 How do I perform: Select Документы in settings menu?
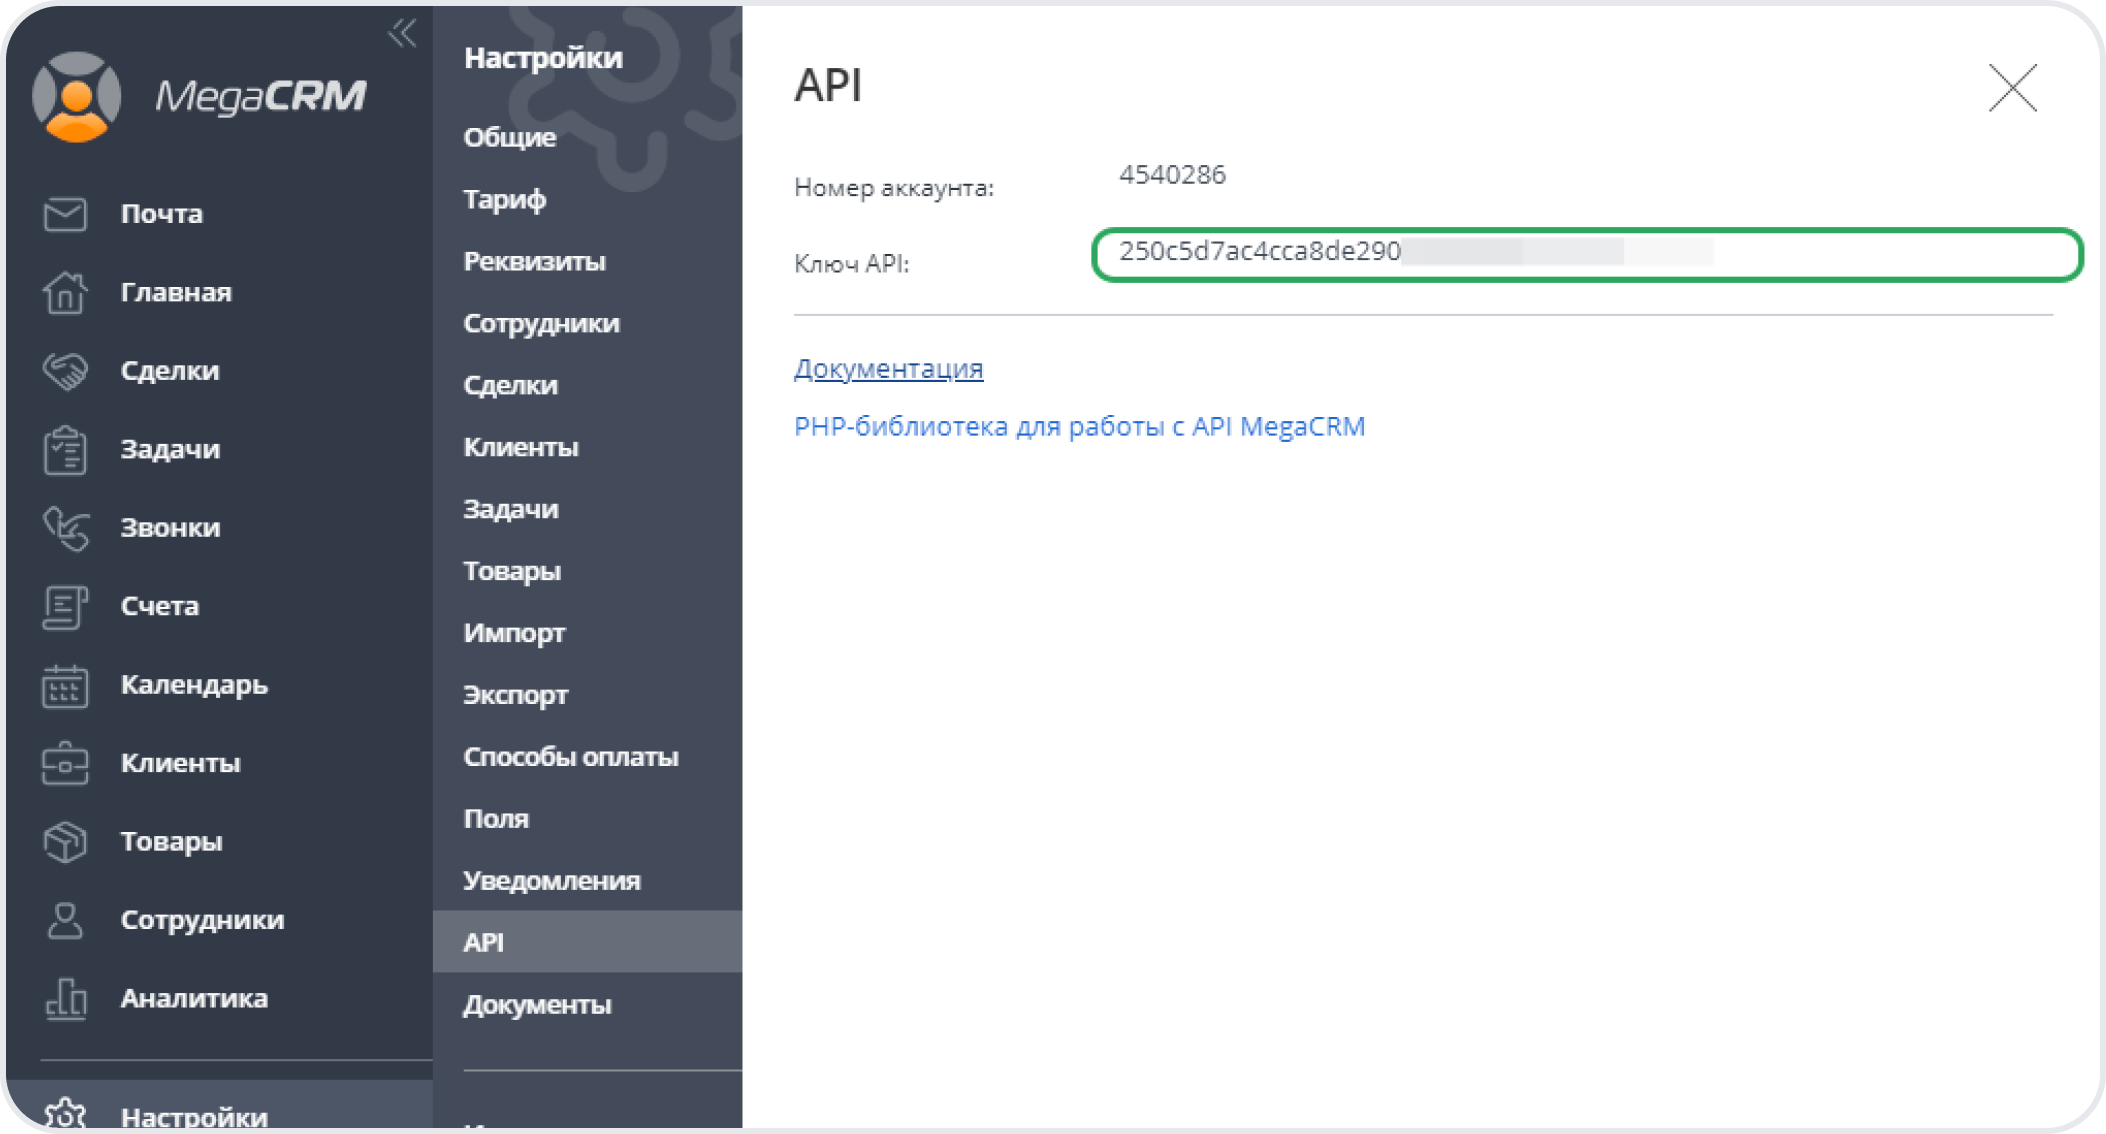tap(537, 1005)
